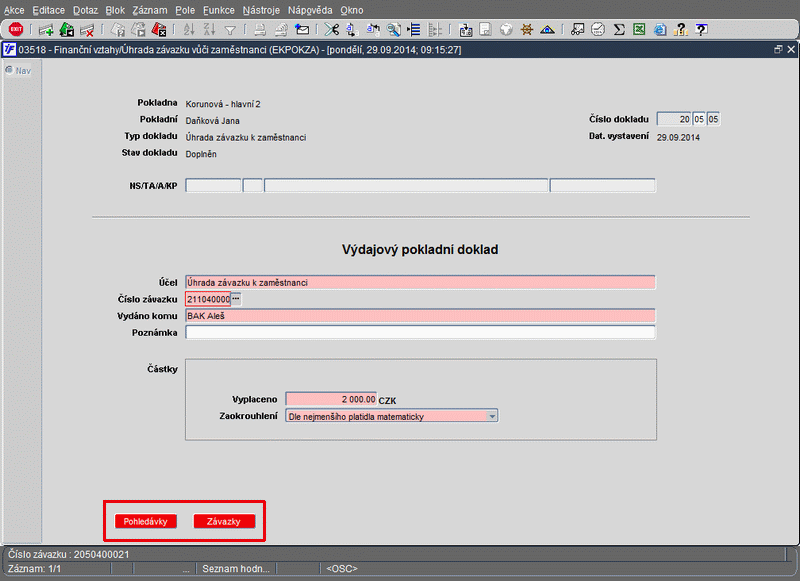Click the multi-page print icon

pos(281,30)
